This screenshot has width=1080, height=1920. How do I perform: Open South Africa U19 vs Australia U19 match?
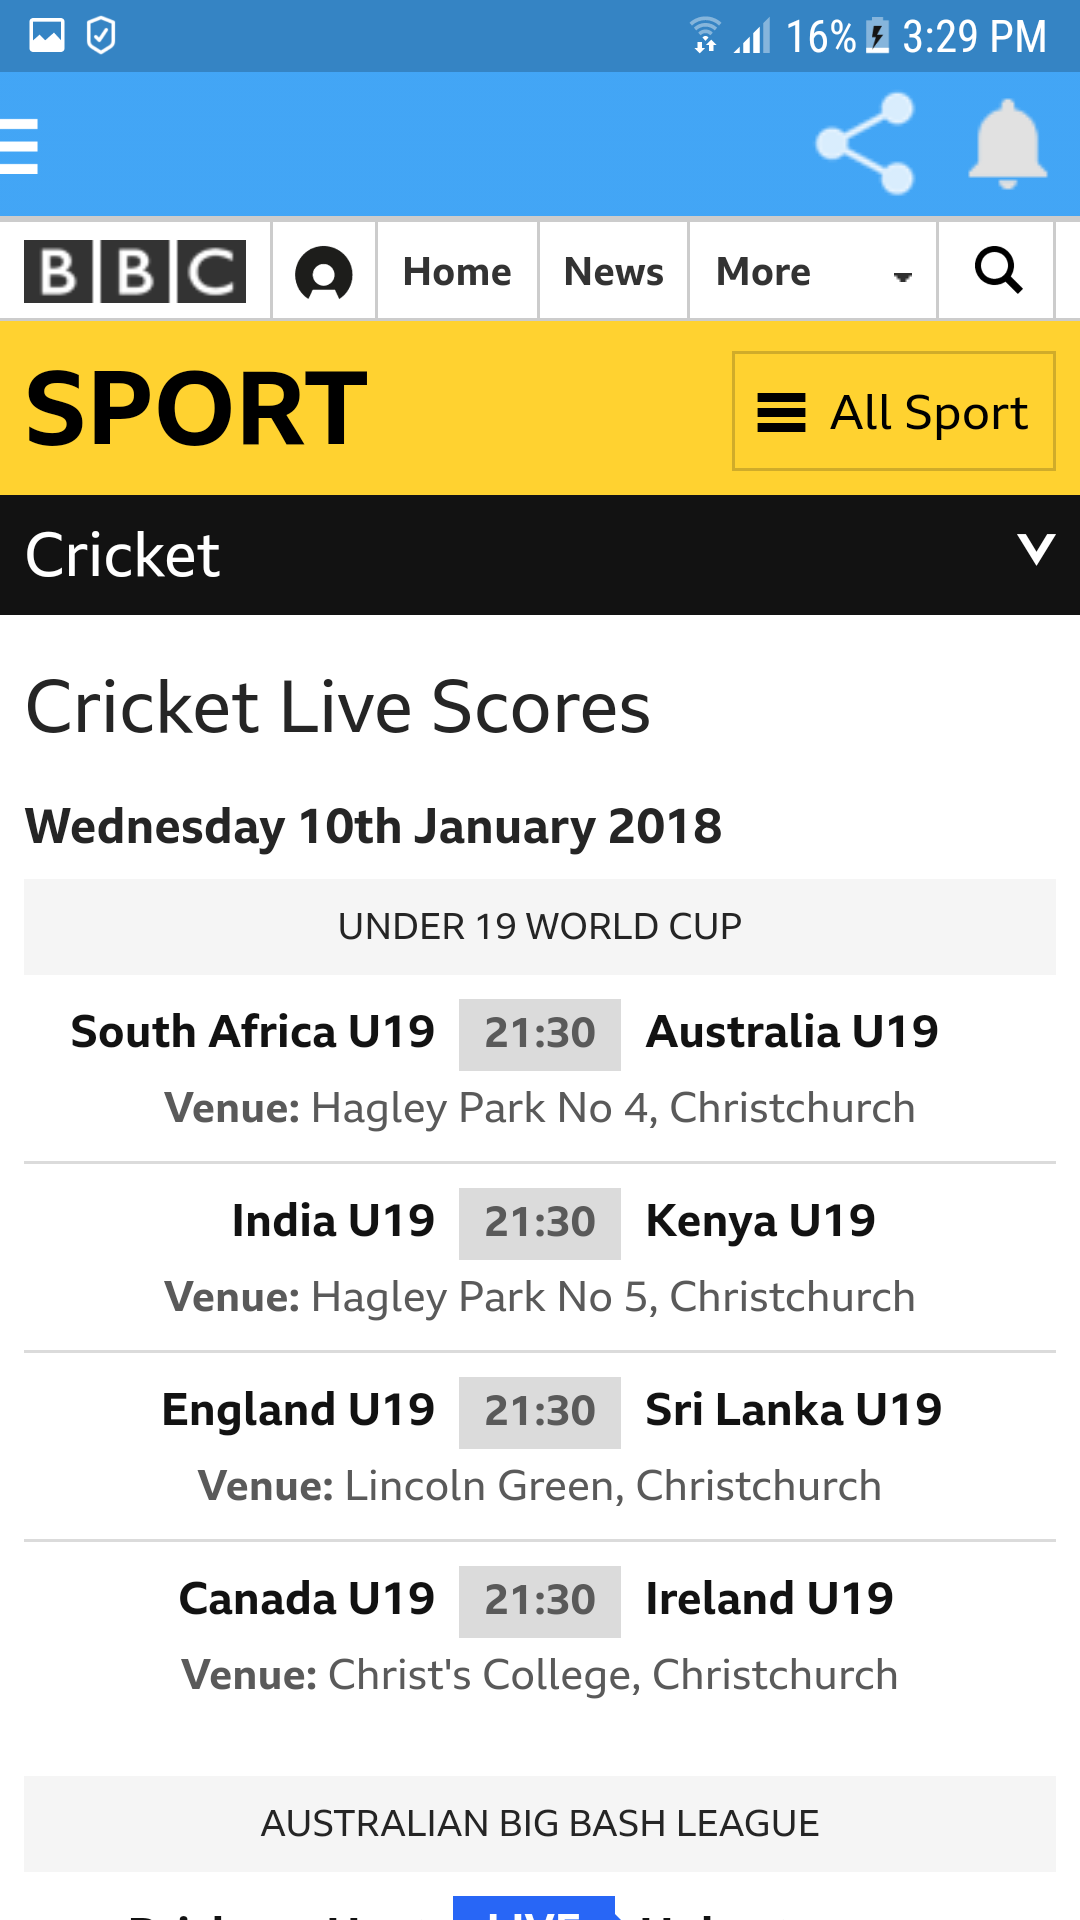[540, 1035]
